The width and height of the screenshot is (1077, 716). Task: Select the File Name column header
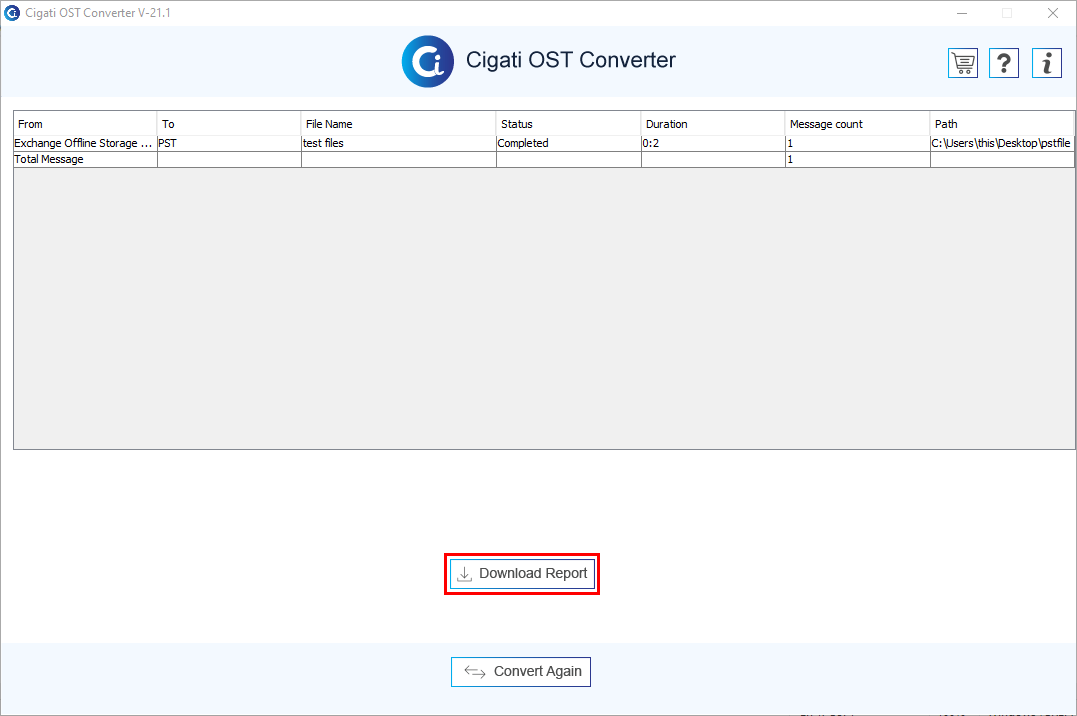pos(398,124)
